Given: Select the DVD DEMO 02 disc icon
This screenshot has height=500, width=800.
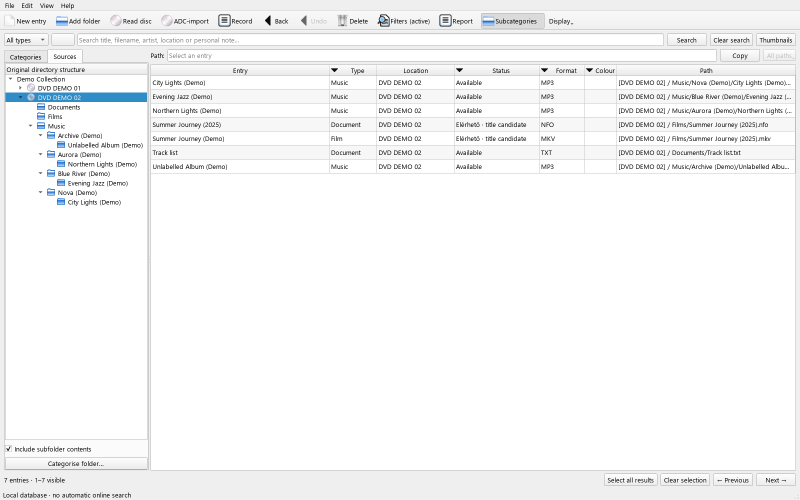Looking at the screenshot, I should pos(31,97).
